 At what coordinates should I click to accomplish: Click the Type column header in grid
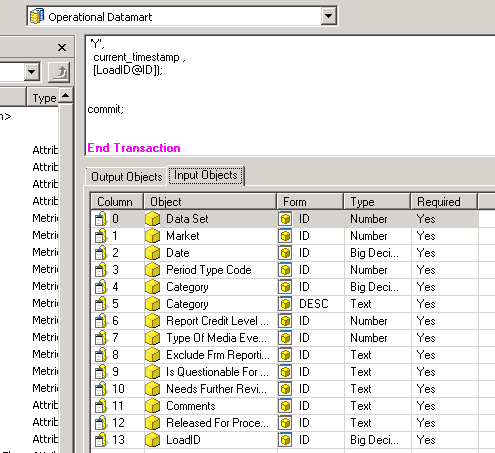(x=377, y=202)
